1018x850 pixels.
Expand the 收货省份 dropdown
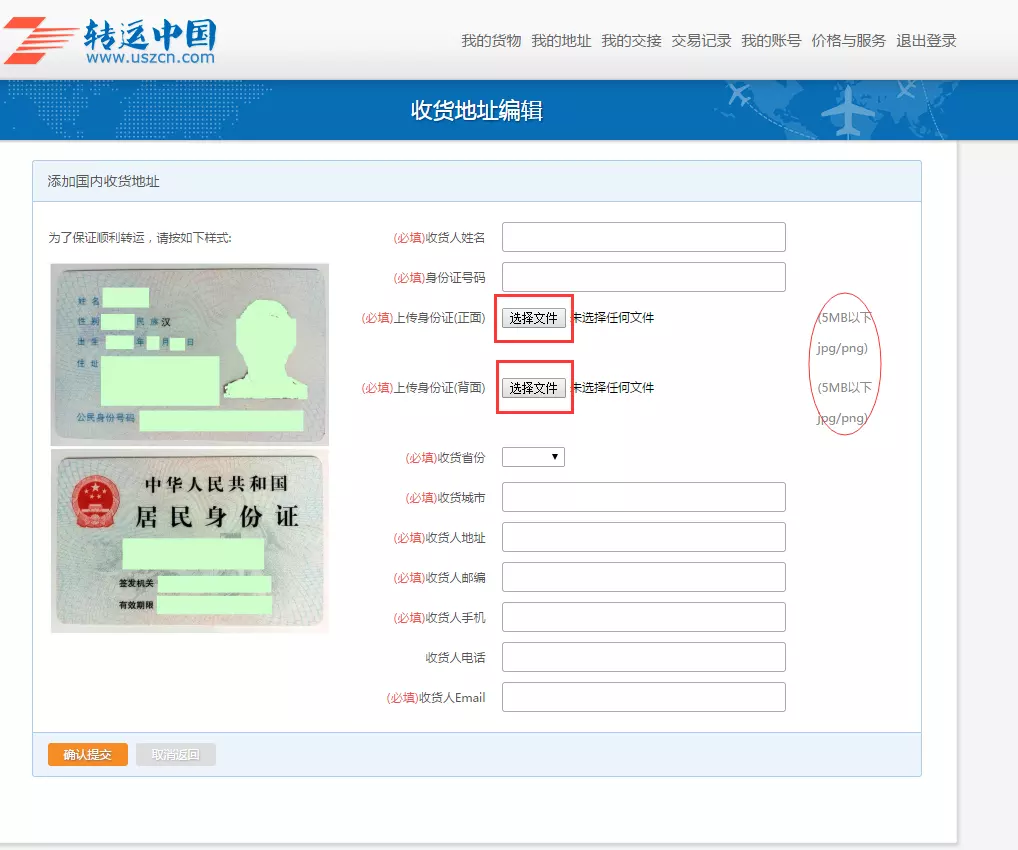[533, 457]
